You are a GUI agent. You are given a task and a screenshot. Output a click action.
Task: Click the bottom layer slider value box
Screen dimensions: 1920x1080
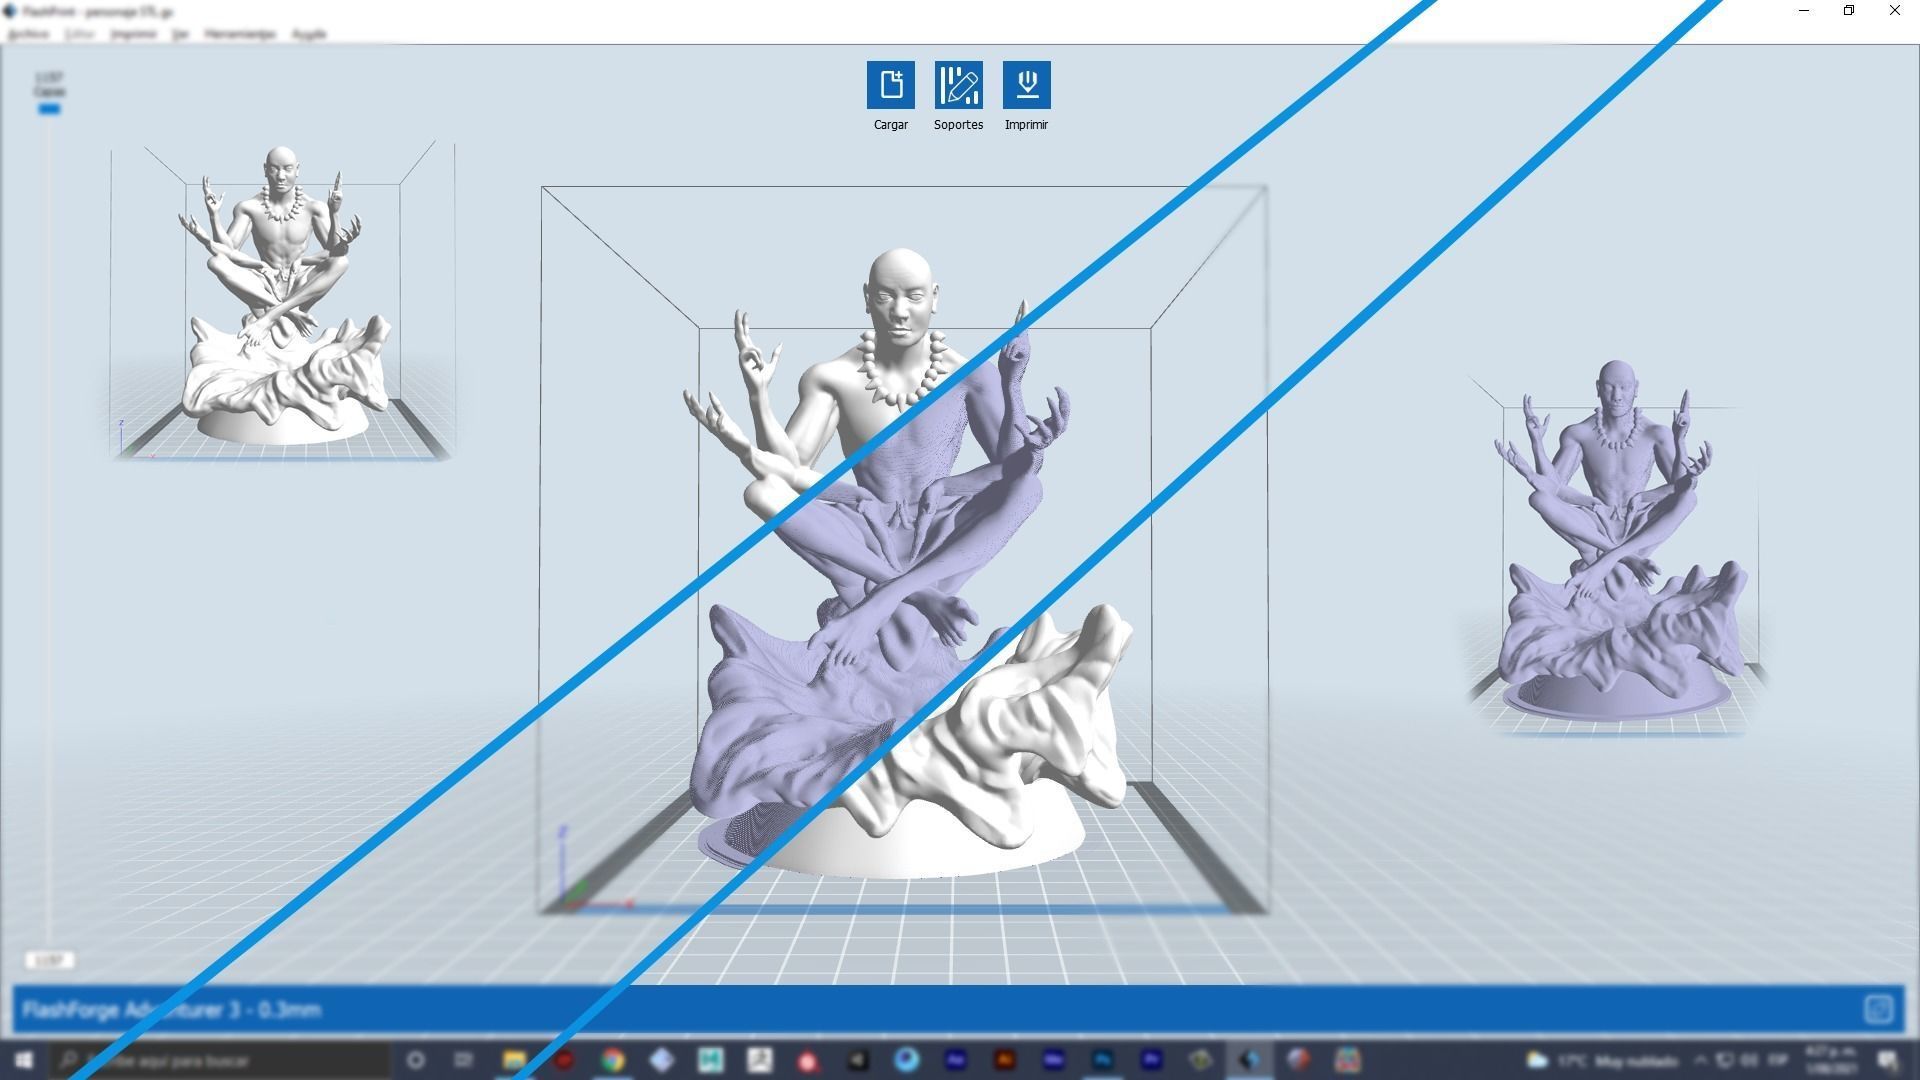point(49,960)
